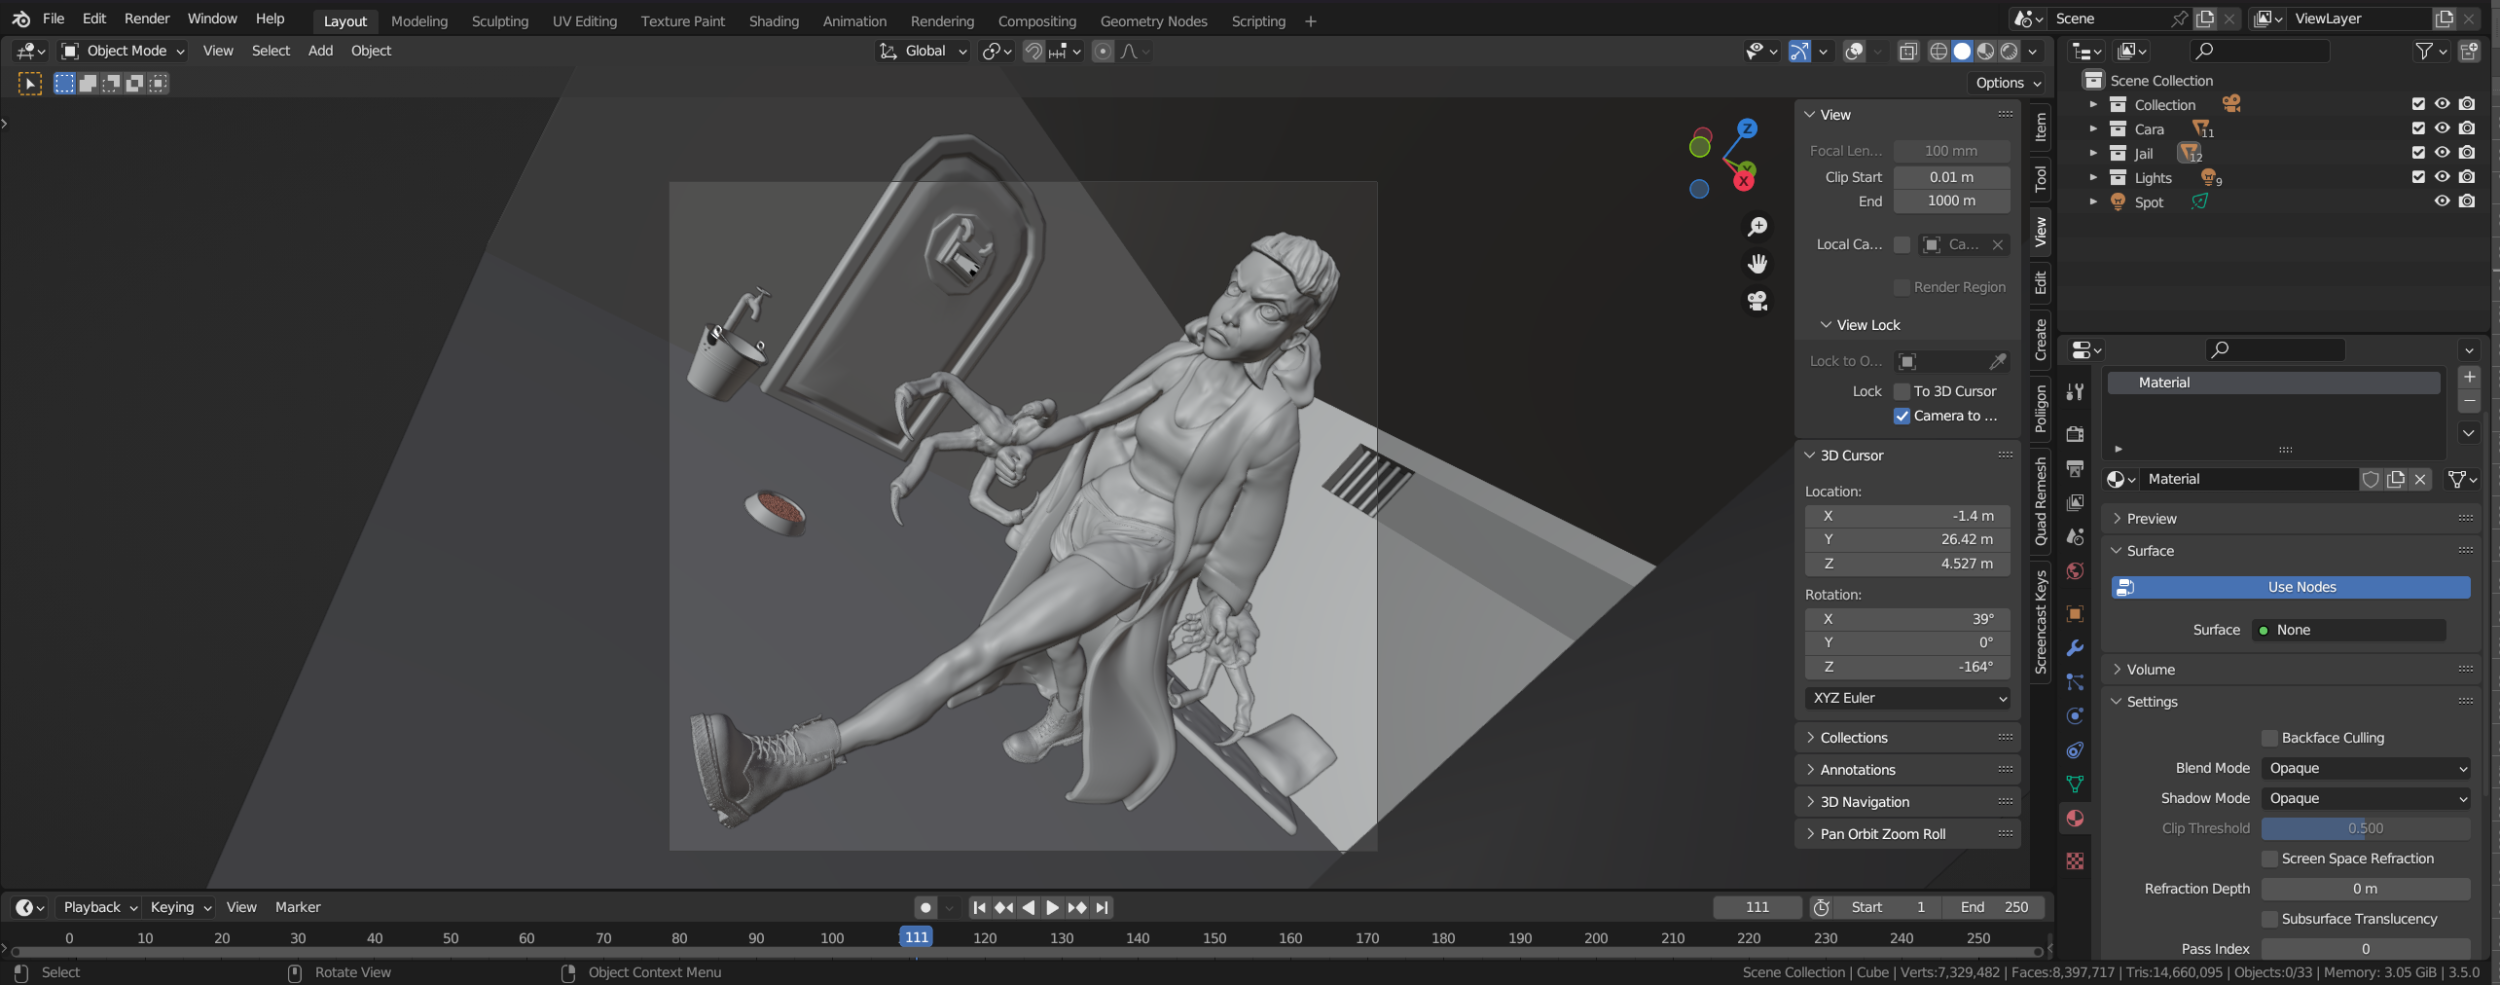Click the Auto Keying record button
The height and width of the screenshot is (985, 2500).
click(925, 908)
